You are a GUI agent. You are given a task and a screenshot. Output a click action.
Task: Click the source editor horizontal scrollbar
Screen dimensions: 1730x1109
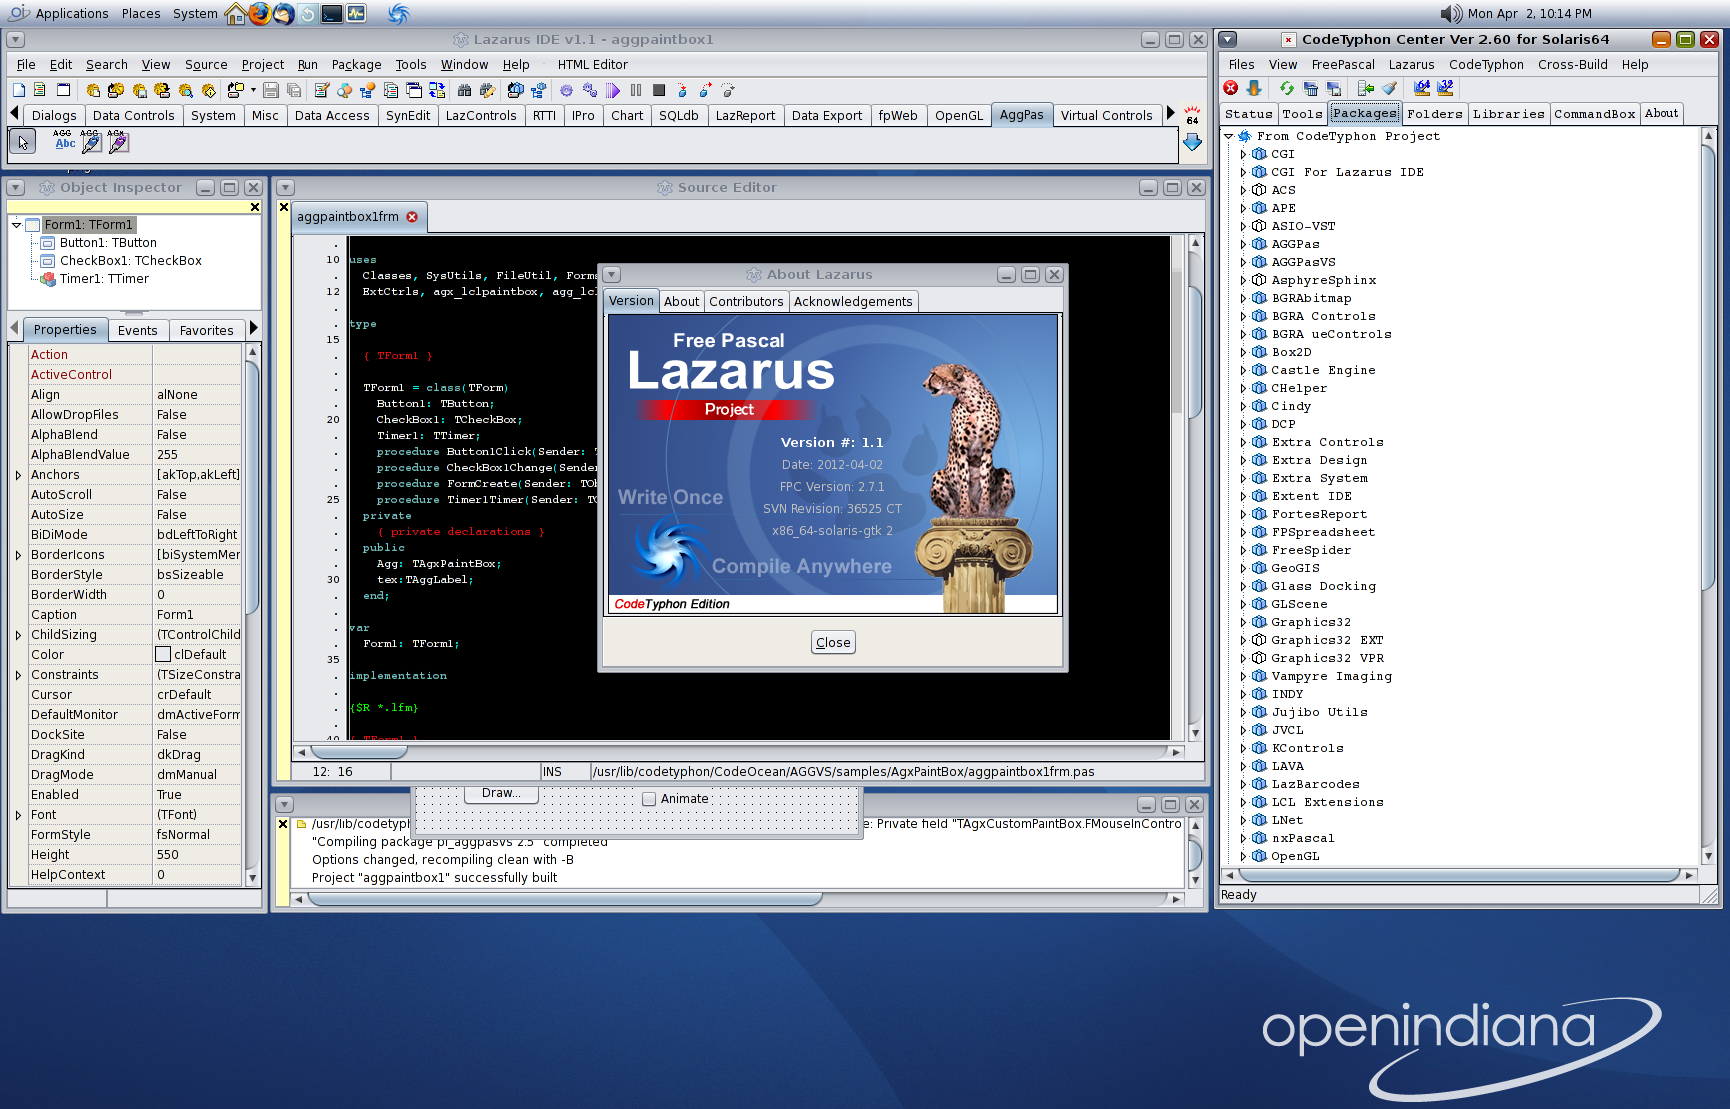tap(738, 752)
